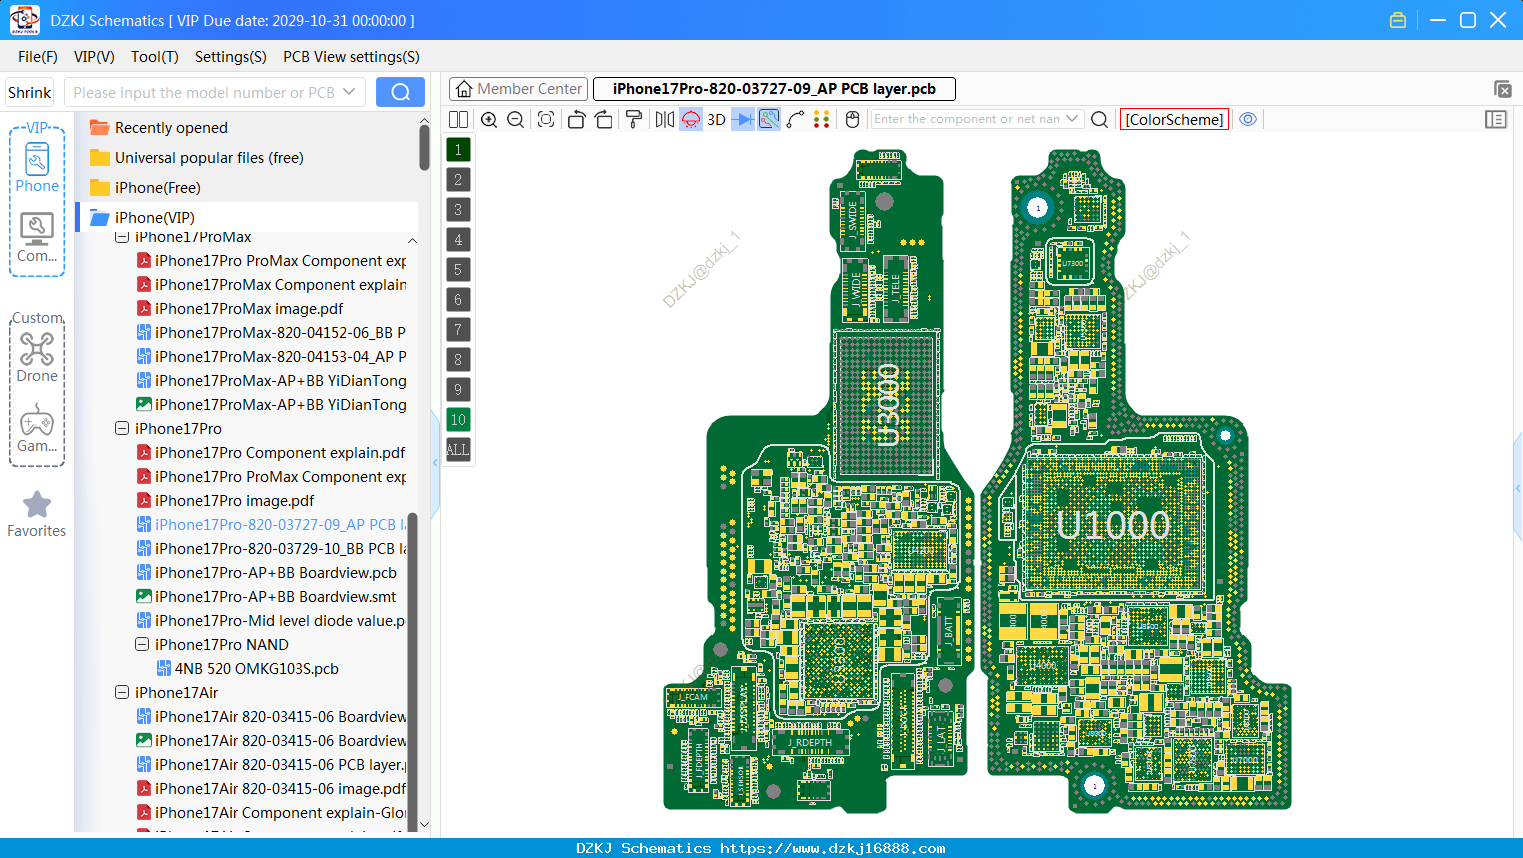Toggle the eye visibility icon

(1248, 119)
